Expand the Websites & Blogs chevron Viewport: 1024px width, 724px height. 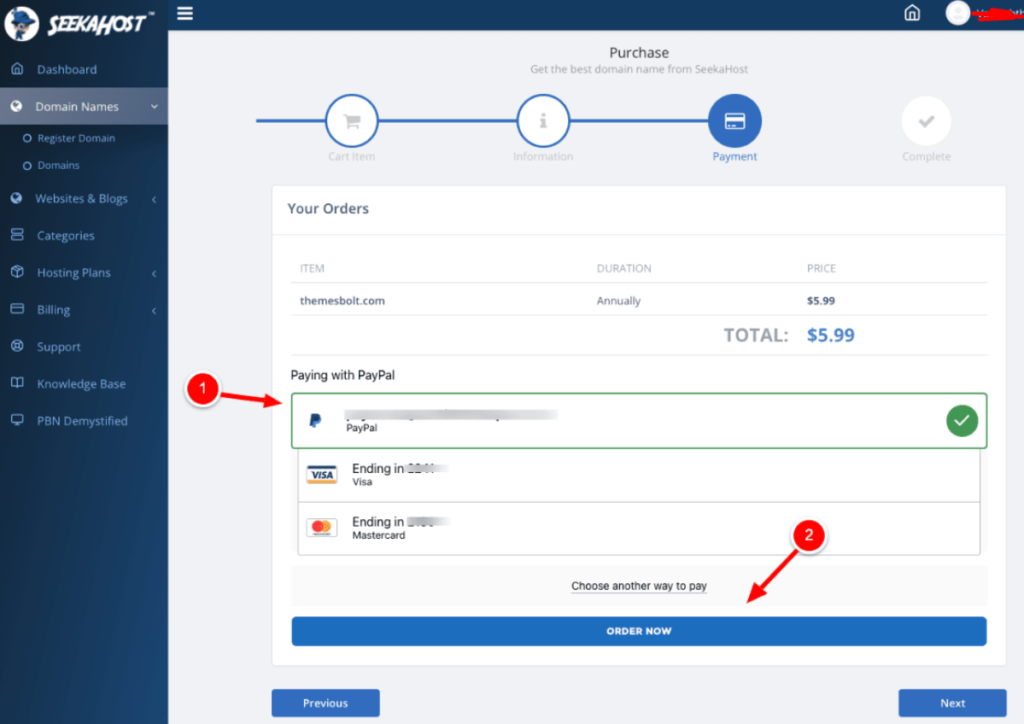[154, 199]
